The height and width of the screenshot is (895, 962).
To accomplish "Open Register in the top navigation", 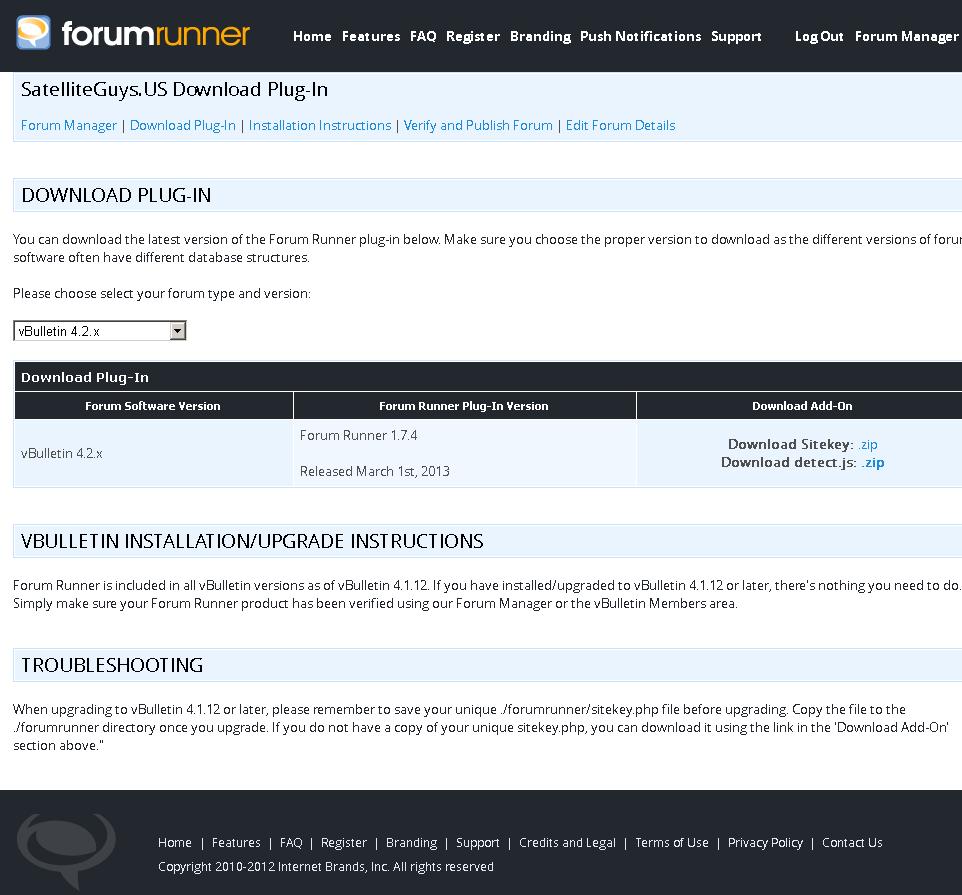I will 473,36.
